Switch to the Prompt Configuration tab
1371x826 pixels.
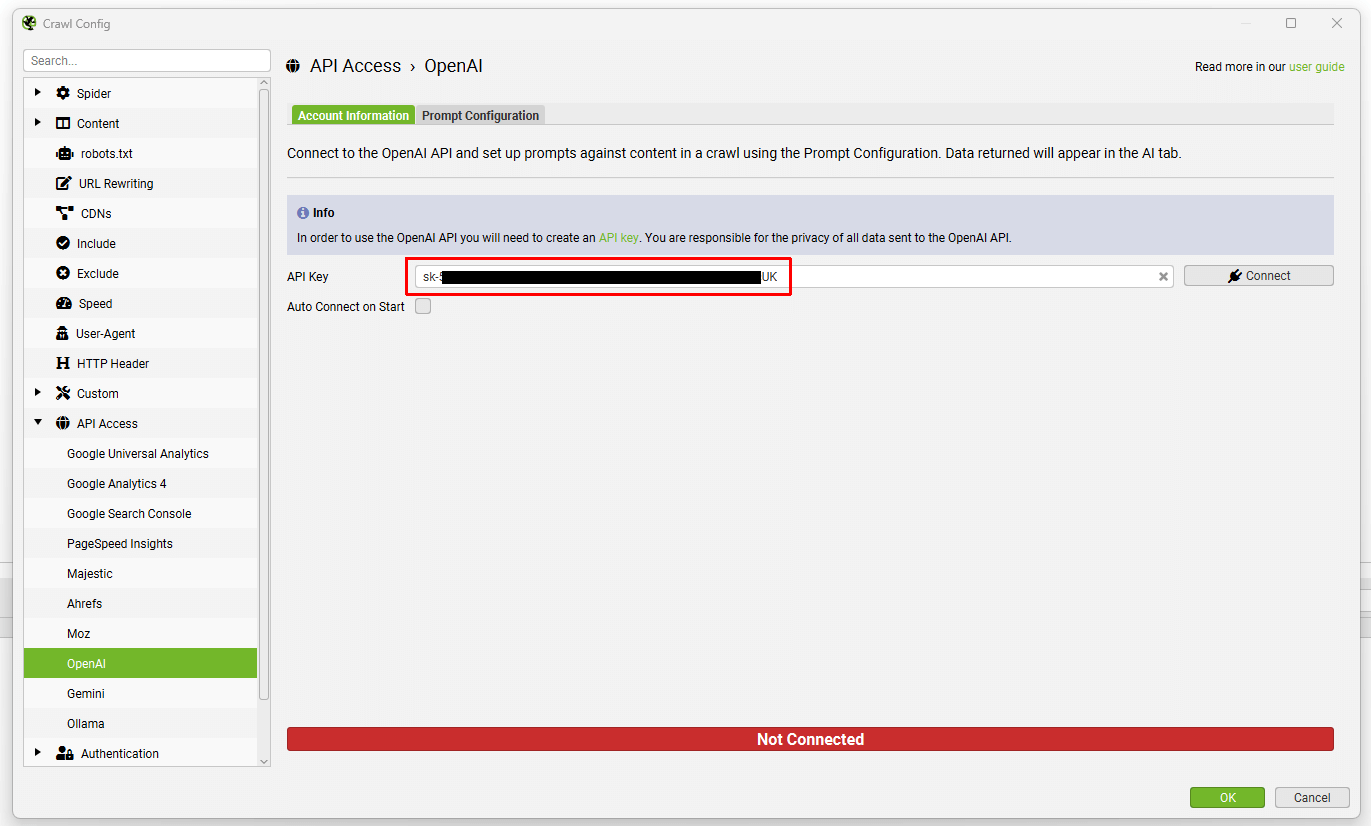[x=480, y=116]
